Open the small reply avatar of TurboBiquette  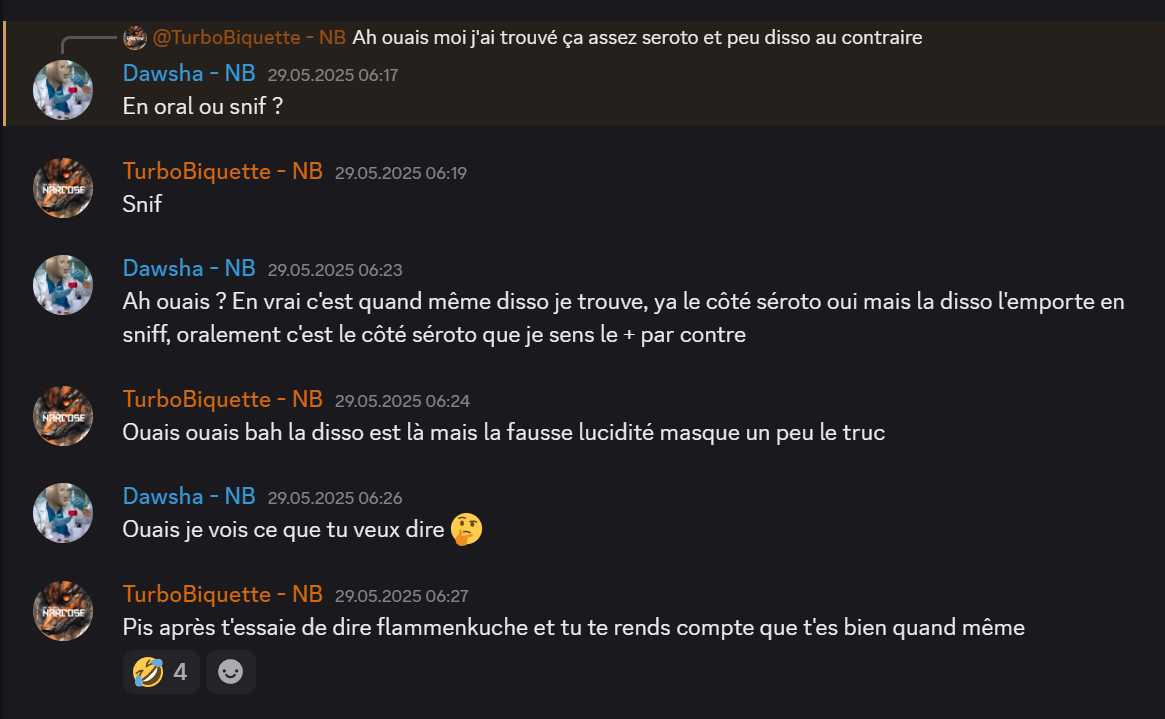134,37
